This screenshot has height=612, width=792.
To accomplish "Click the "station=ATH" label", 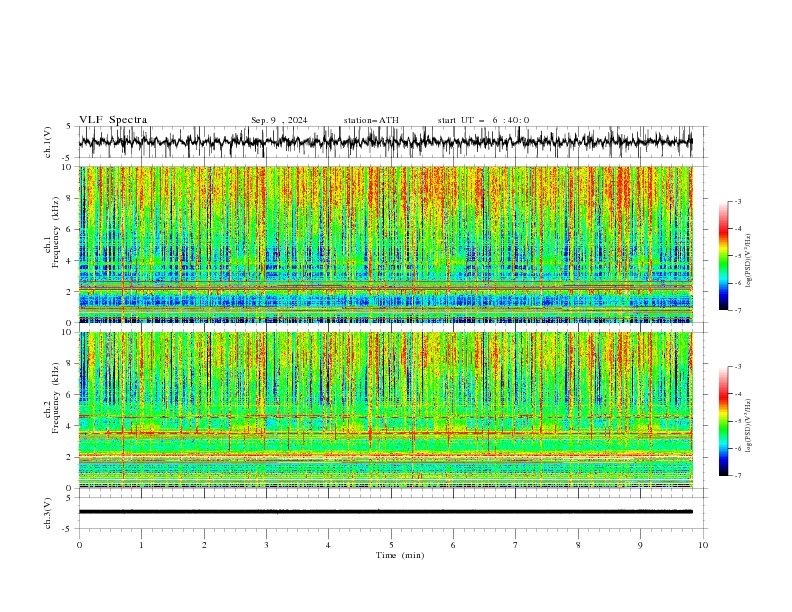I will 371,120.
